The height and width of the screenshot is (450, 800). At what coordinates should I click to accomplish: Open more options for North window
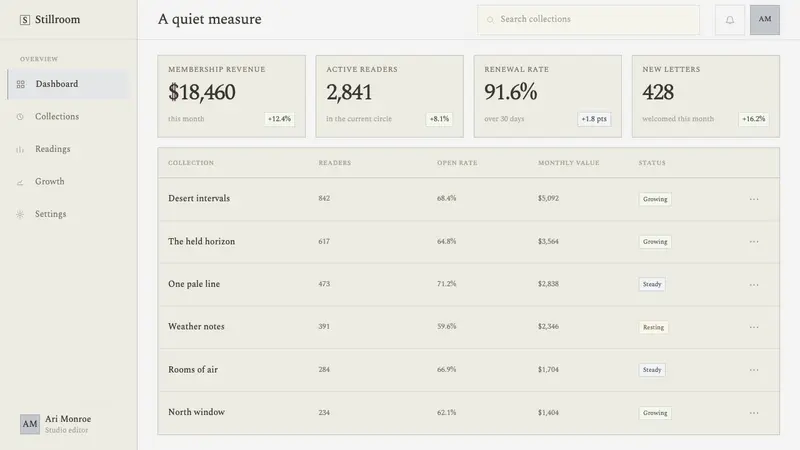tap(754, 412)
